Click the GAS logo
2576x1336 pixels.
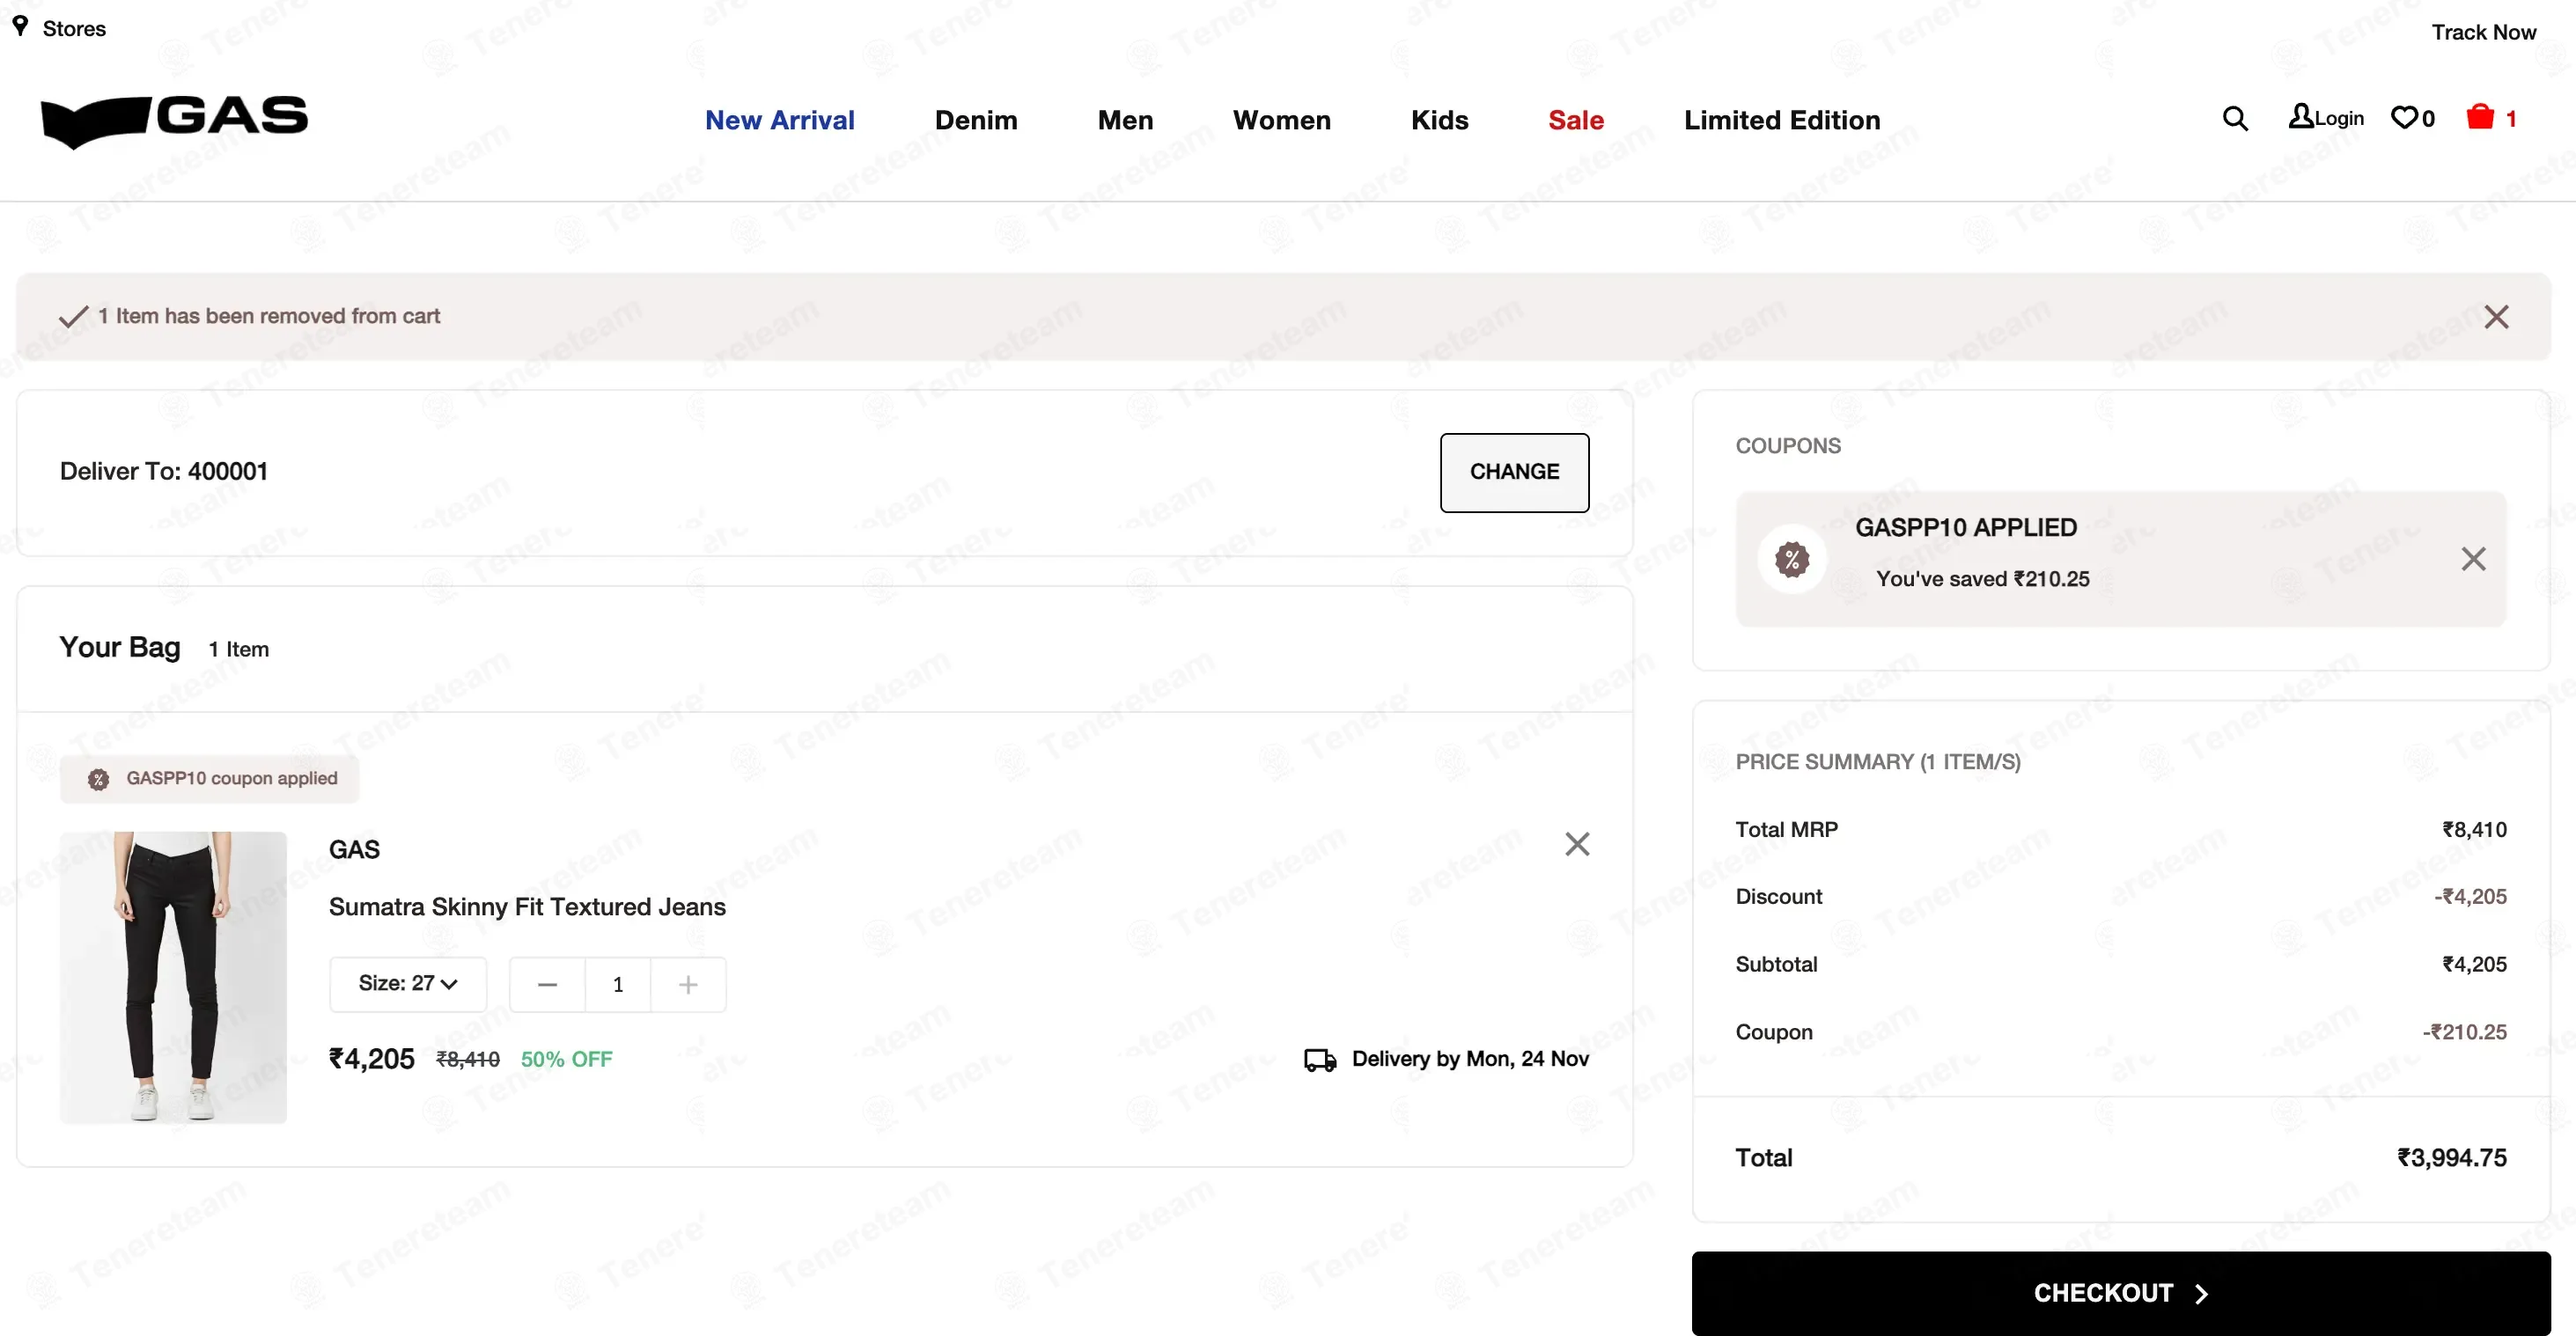click(x=174, y=121)
